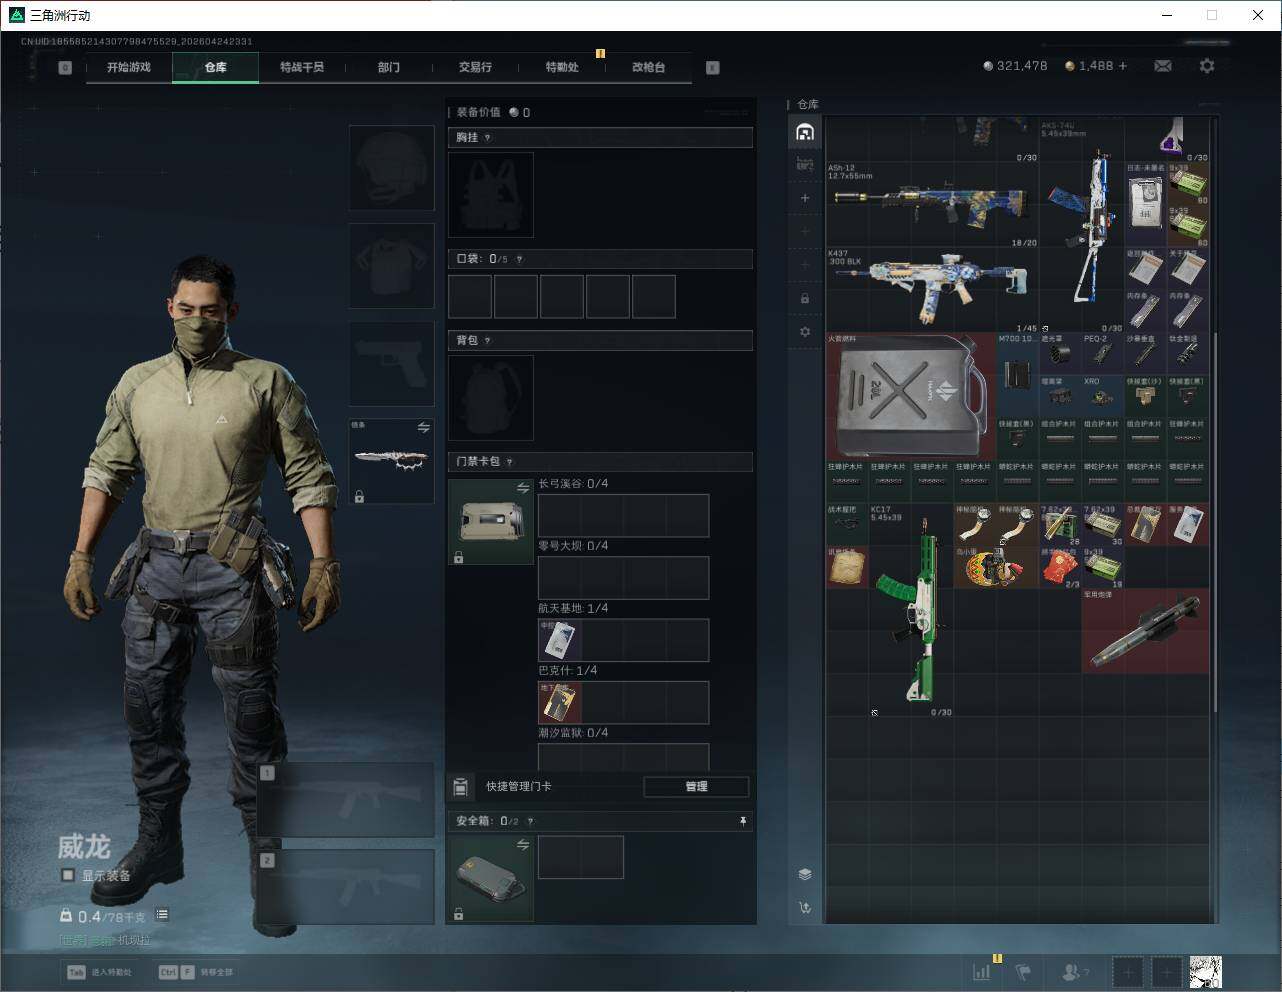The image size is (1282, 992).
Task: Swap the safe box using its swap arrows
Action: 523,846
